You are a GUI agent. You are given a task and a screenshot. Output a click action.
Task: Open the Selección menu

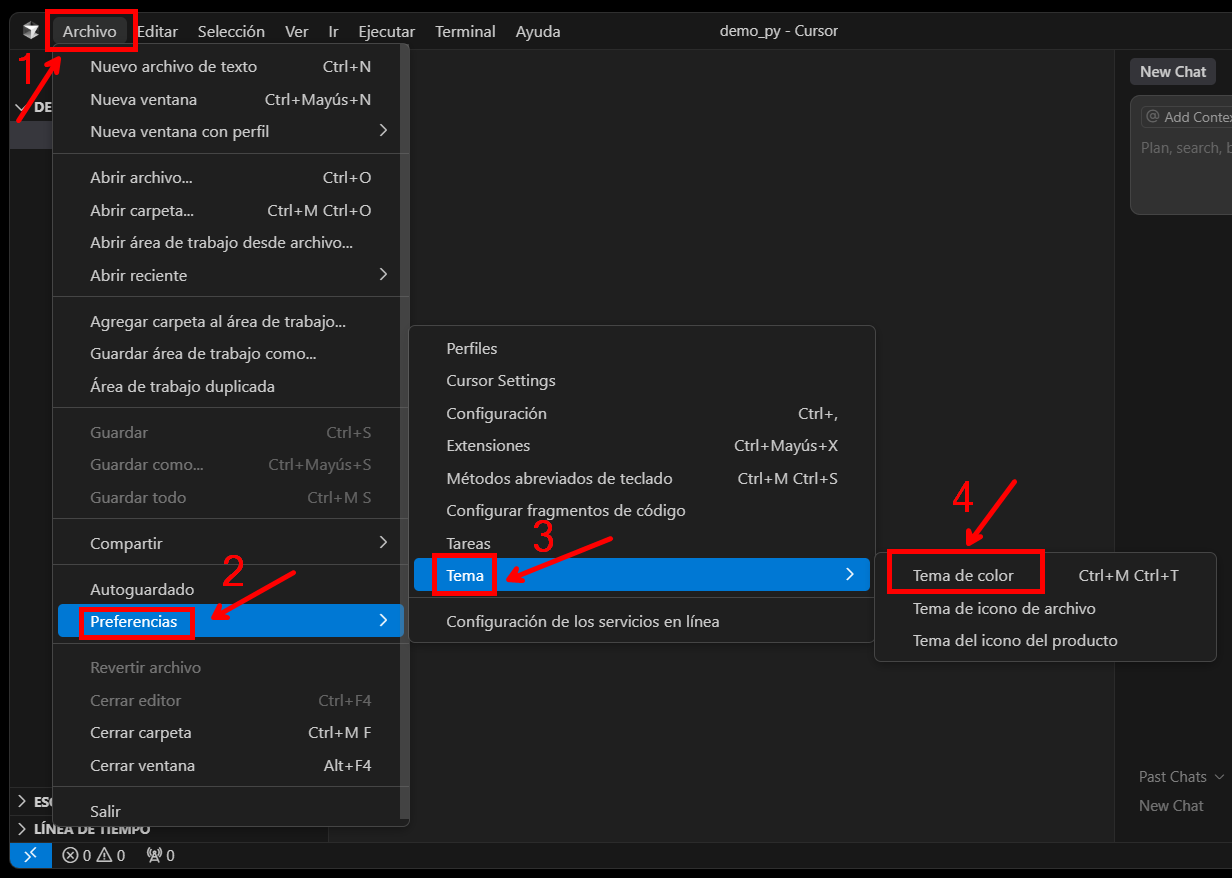(231, 31)
